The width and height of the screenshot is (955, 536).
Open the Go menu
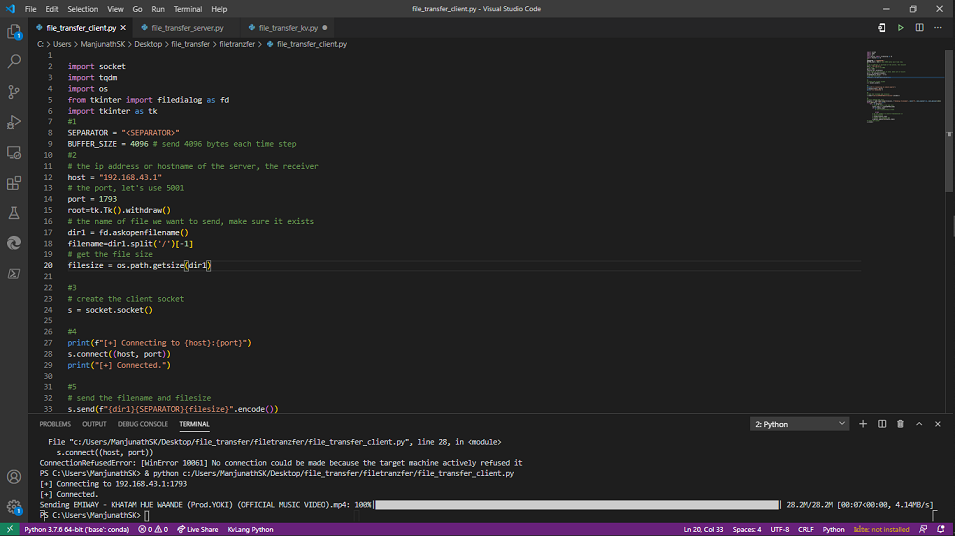pos(137,9)
